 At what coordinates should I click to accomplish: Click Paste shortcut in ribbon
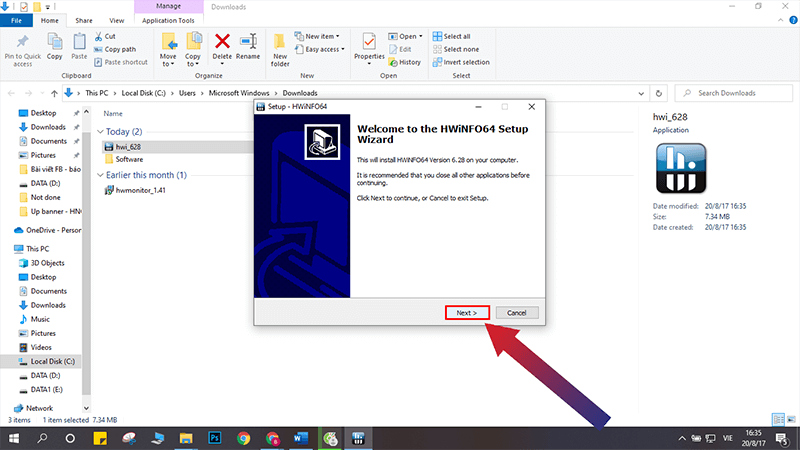point(121,62)
